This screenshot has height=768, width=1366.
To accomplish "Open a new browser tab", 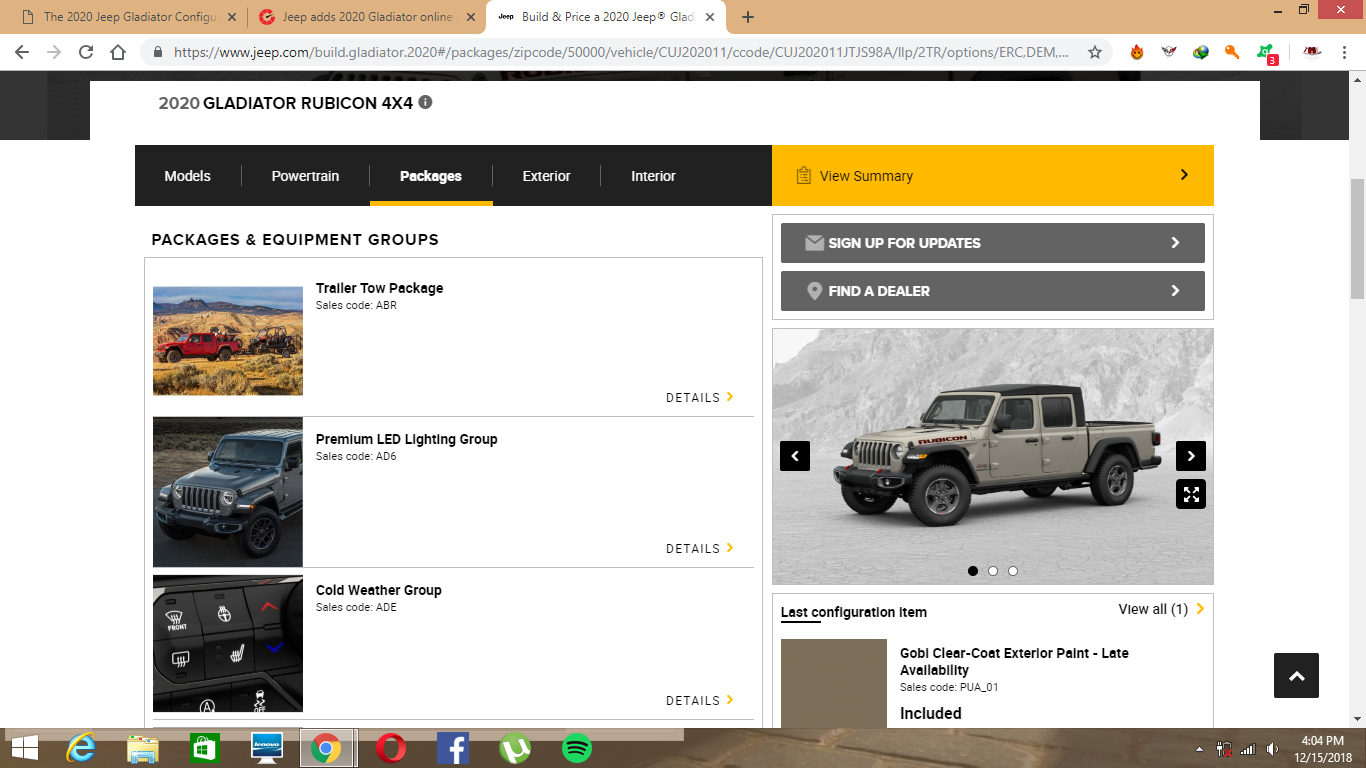I will click(748, 17).
